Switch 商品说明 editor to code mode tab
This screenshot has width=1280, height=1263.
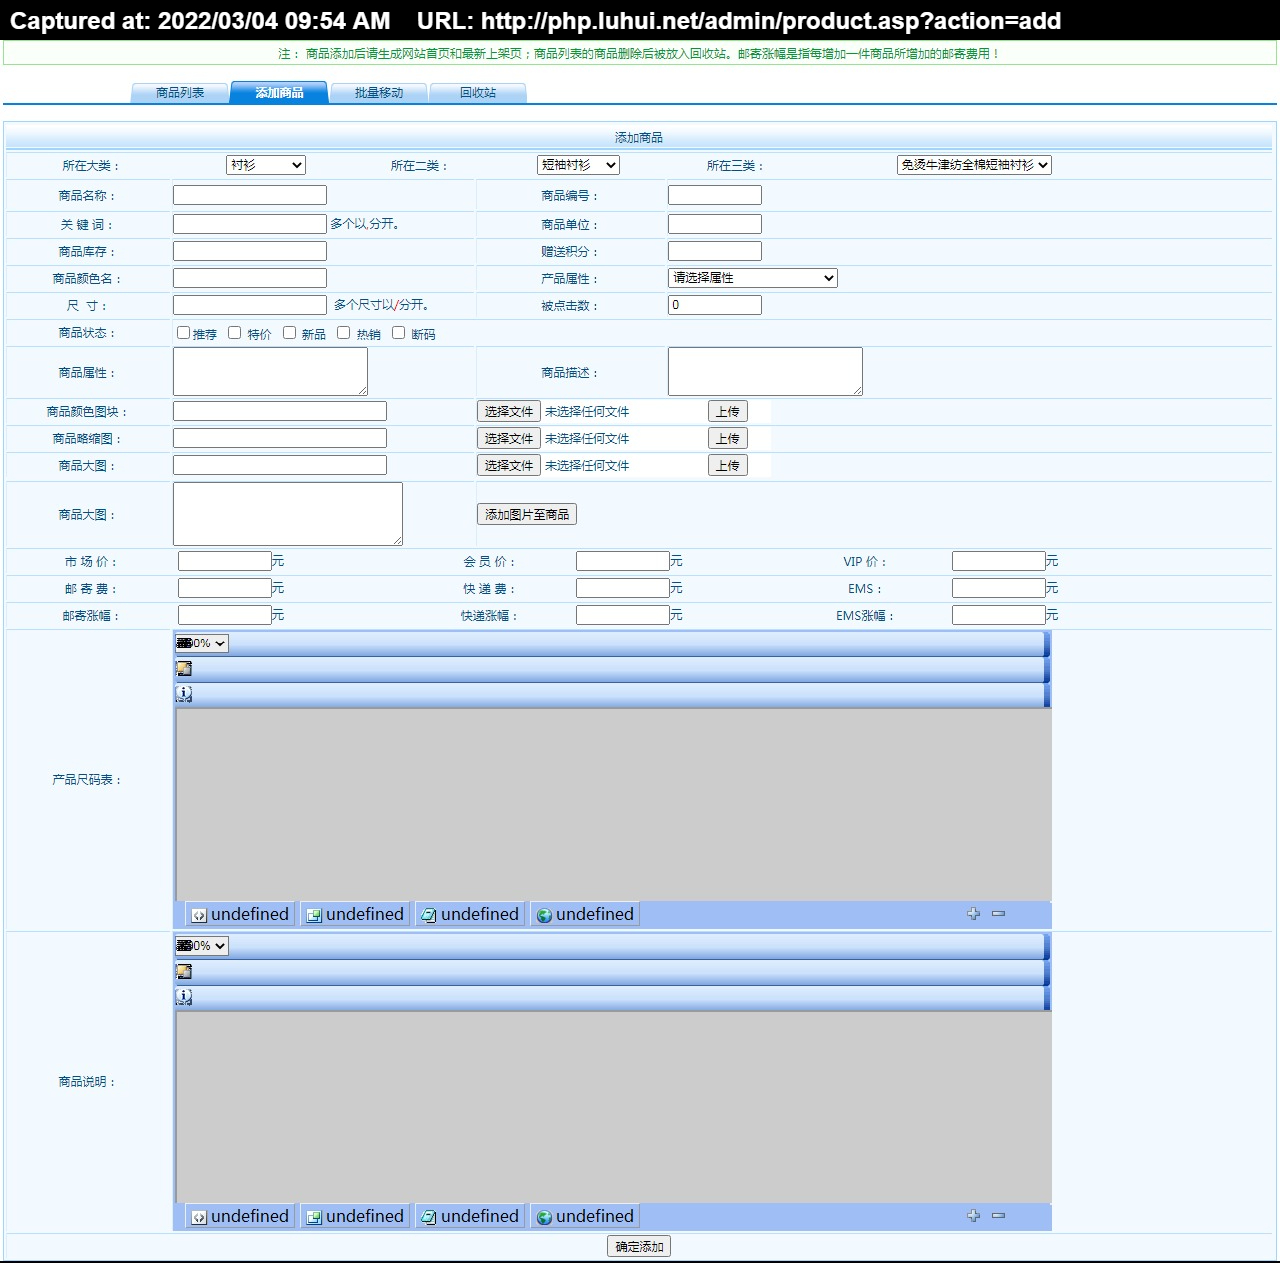click(240, 1216)
